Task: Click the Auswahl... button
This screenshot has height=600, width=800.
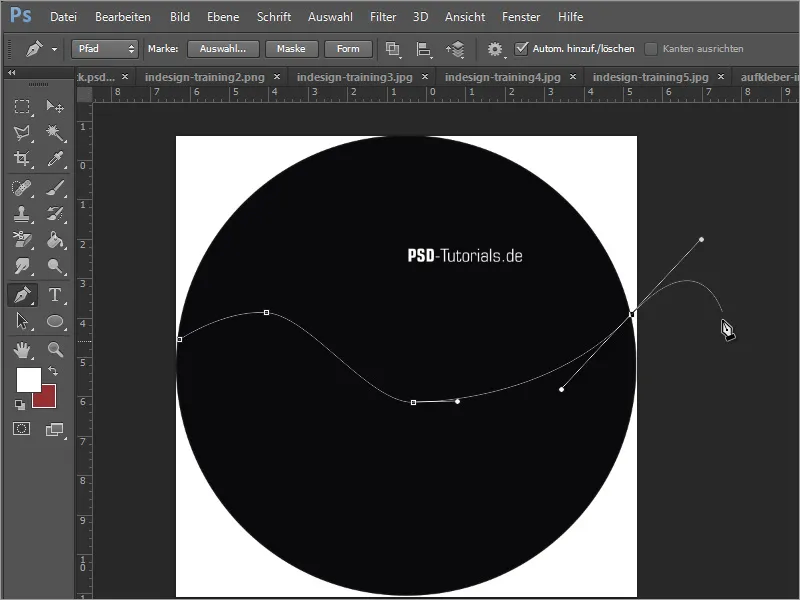Action: 223,49
